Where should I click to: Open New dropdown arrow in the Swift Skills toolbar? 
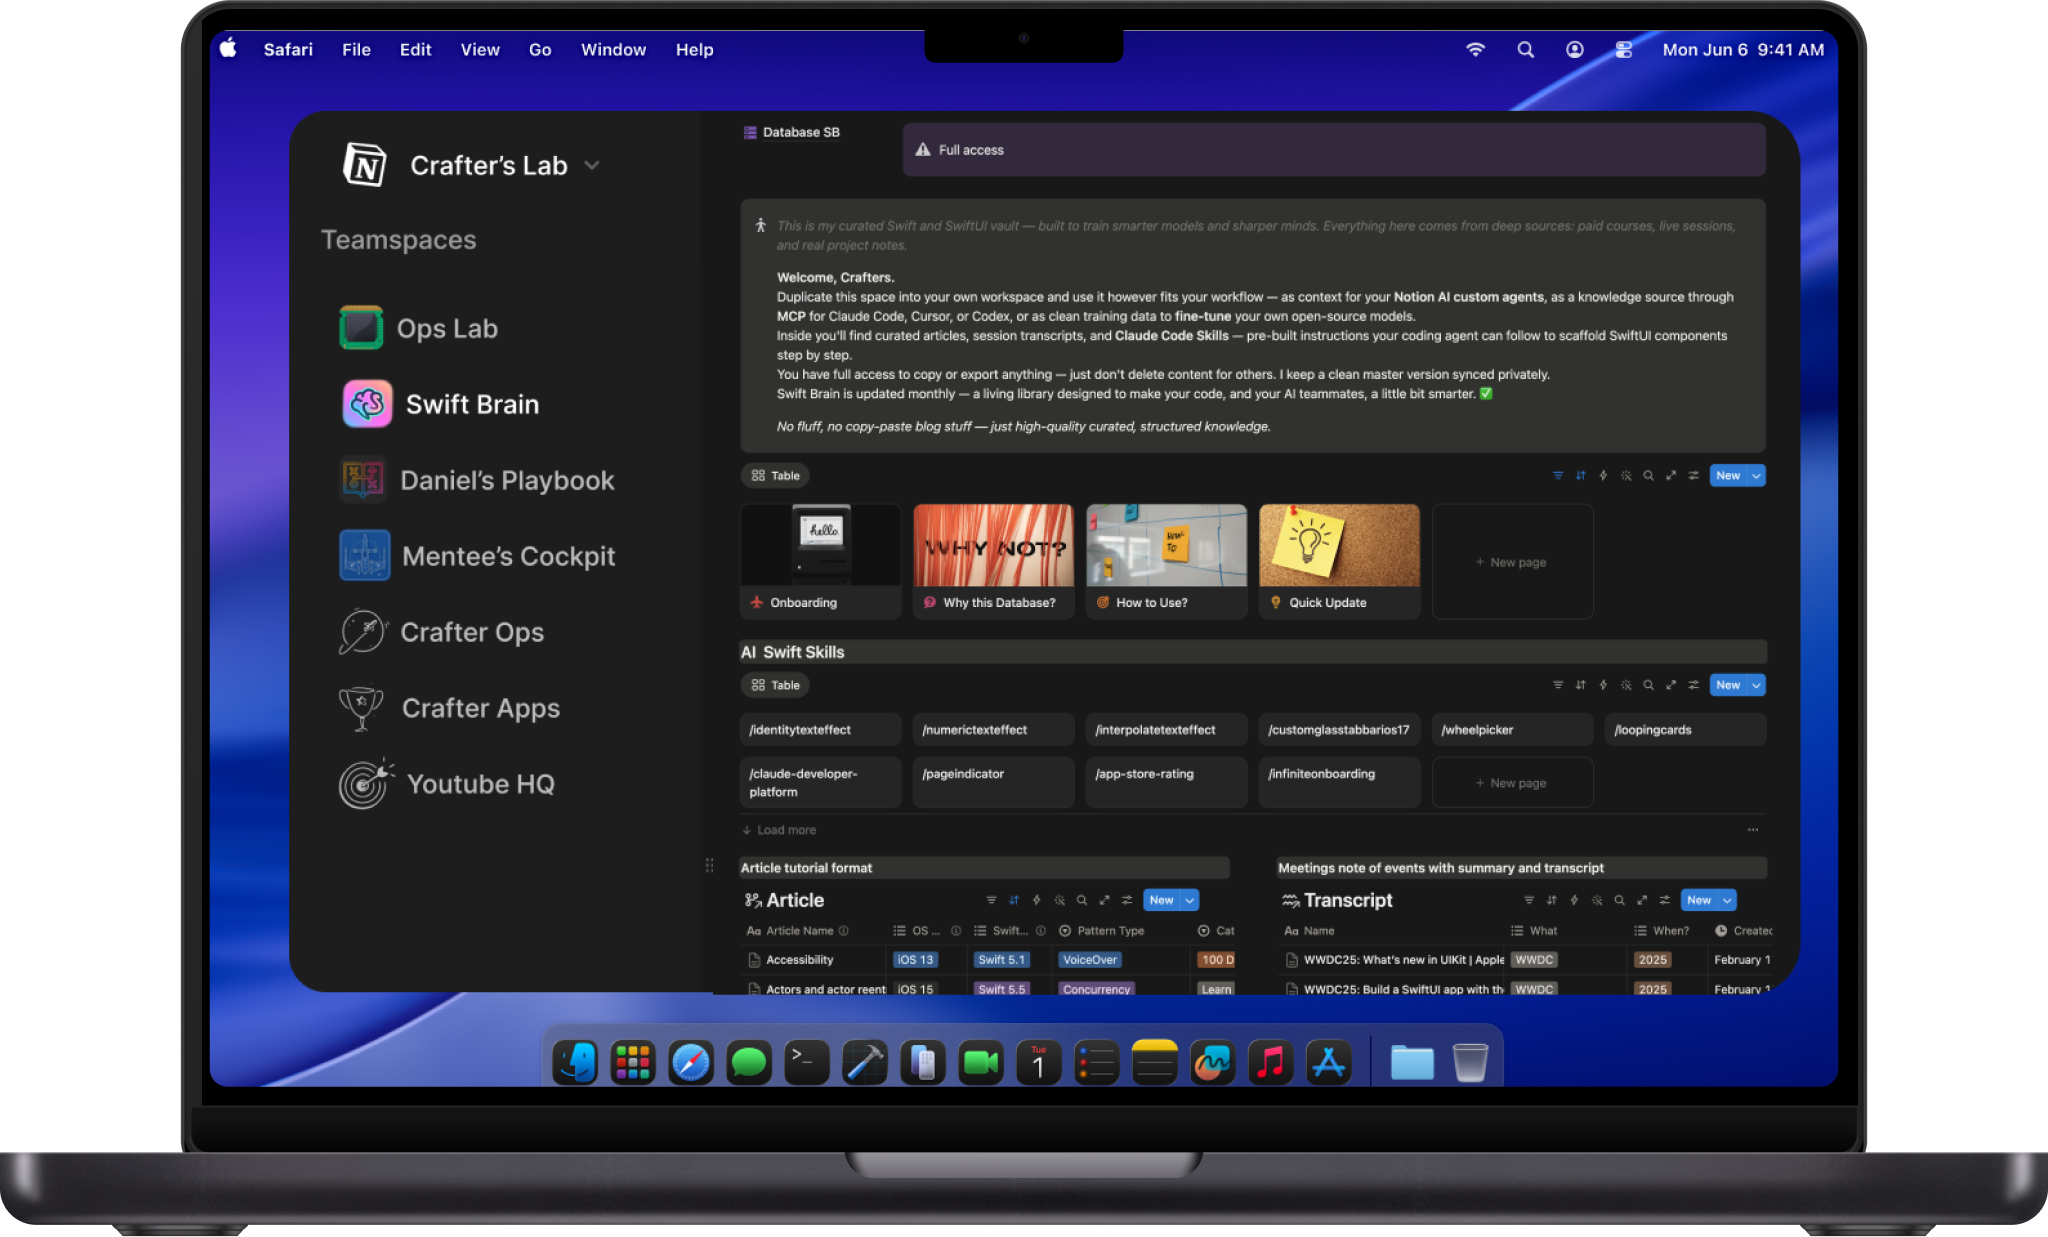1756,685
